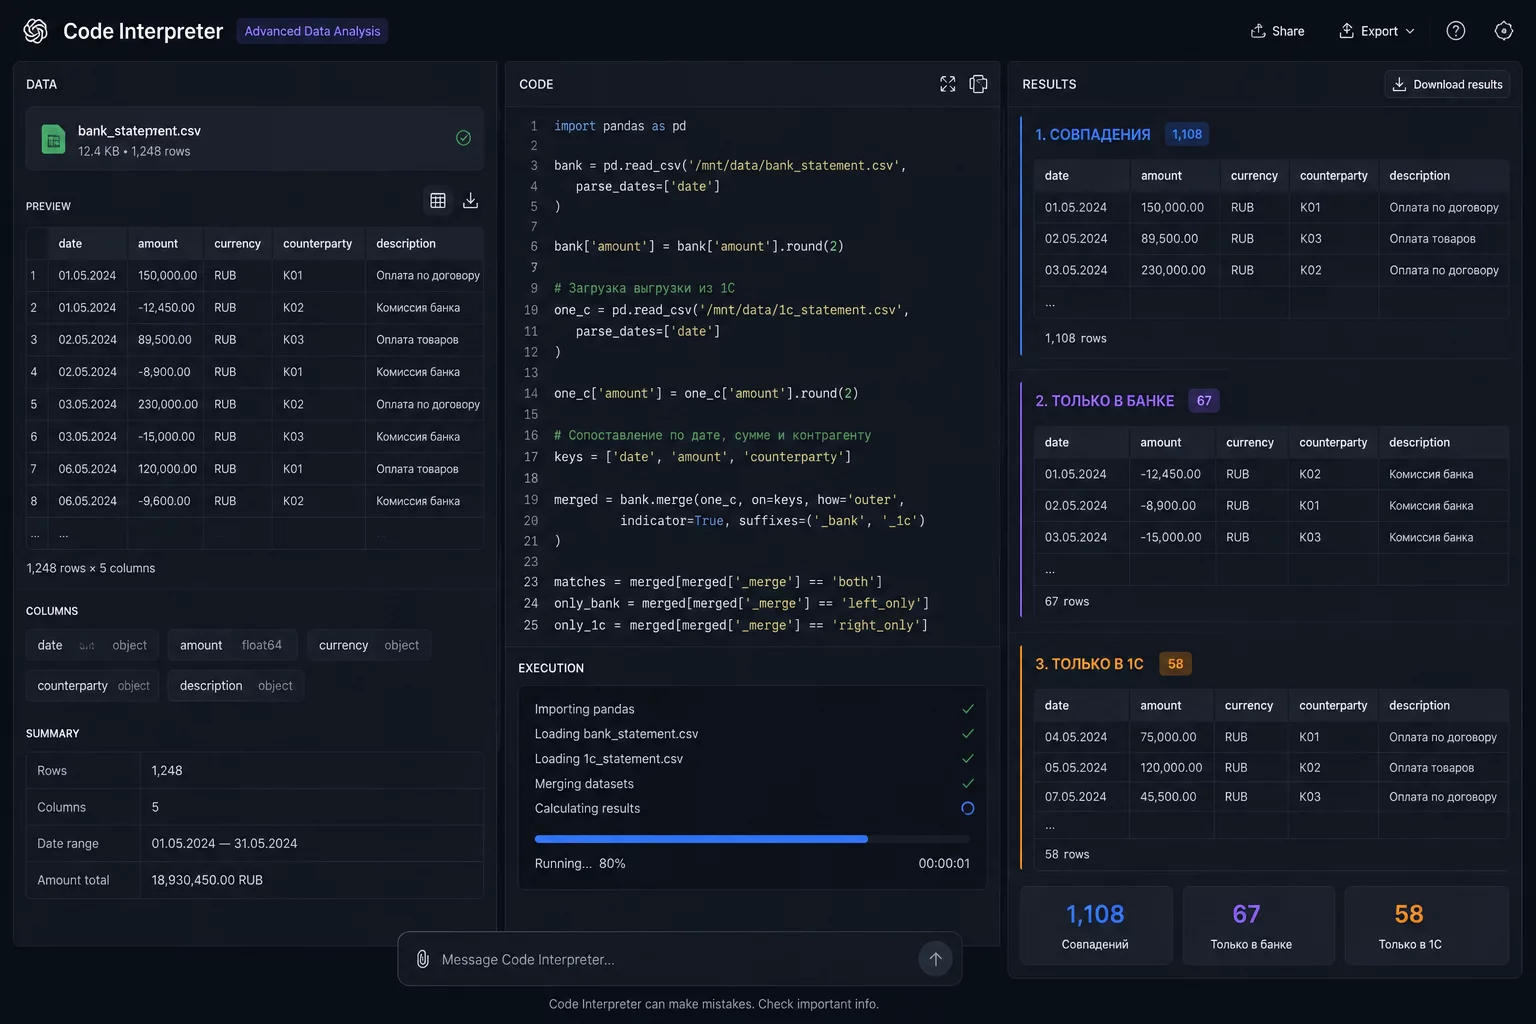Screen dimensions: 1536x1024
Task: Click the 1. СОВПАДЕНИЯ section heading
Action: coord(1092,134)
